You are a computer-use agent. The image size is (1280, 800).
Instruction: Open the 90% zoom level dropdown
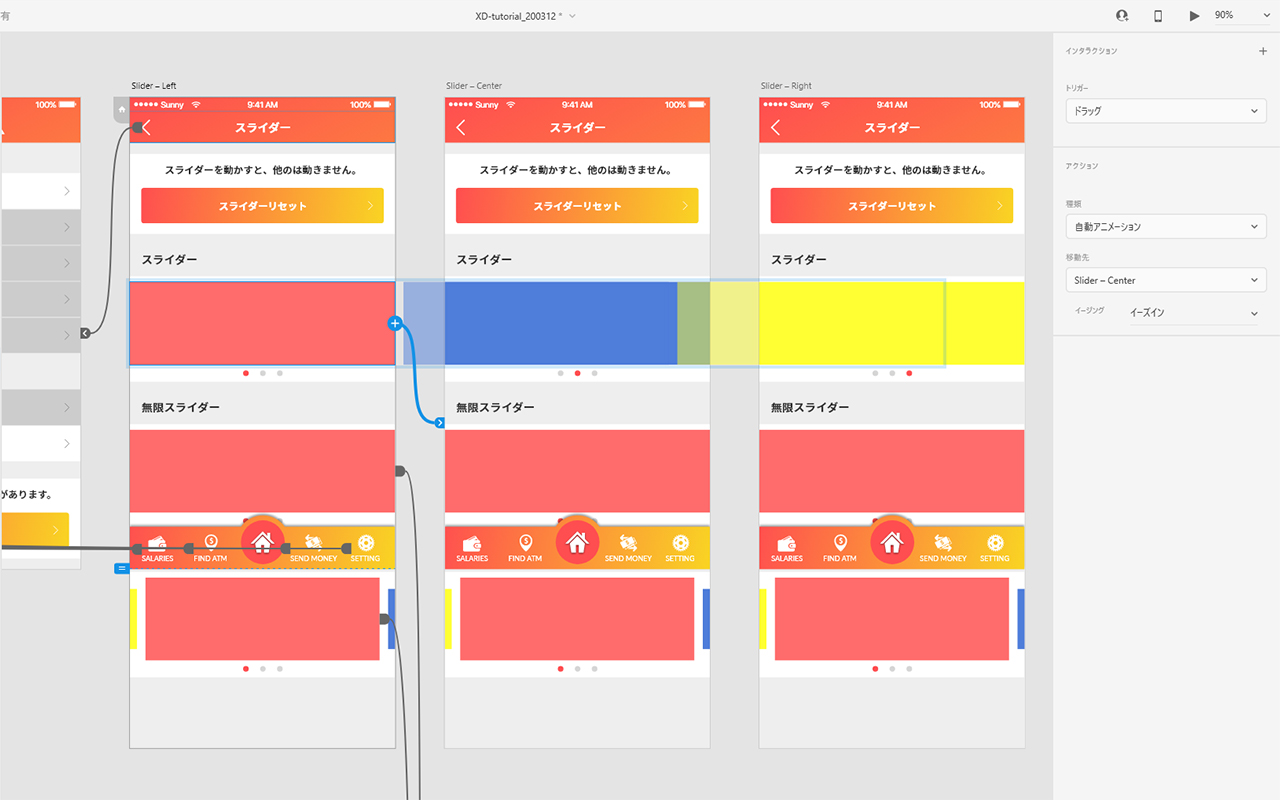pos(1240,16)
